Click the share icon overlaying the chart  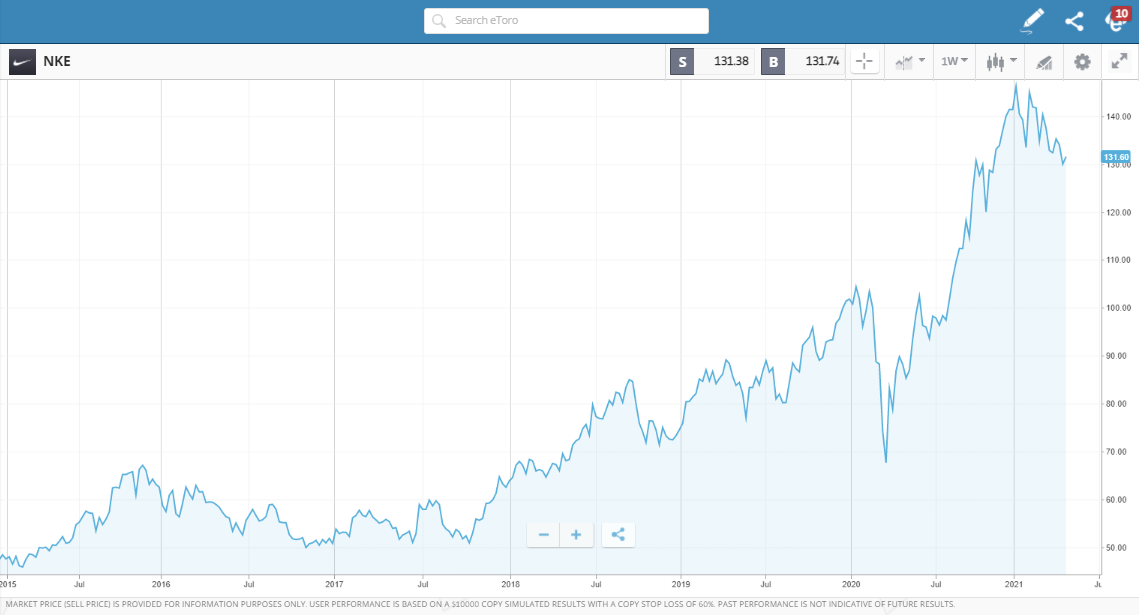618,534
